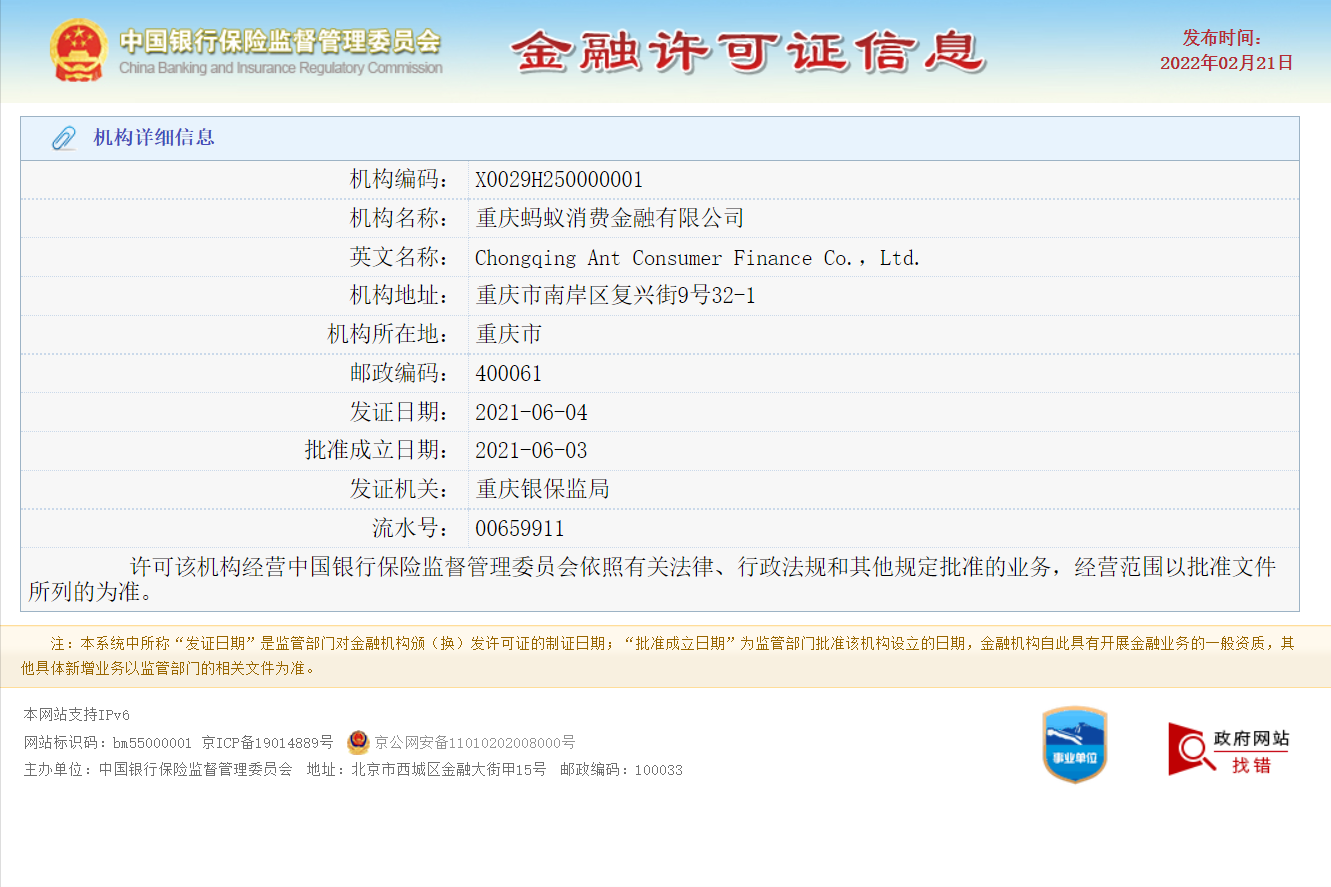Image resolution: width=1331 pixels, height=887 pixels.
Task: Select the name 重庆蚂蚁消费金融有限公司
Action: coord(610,218)
